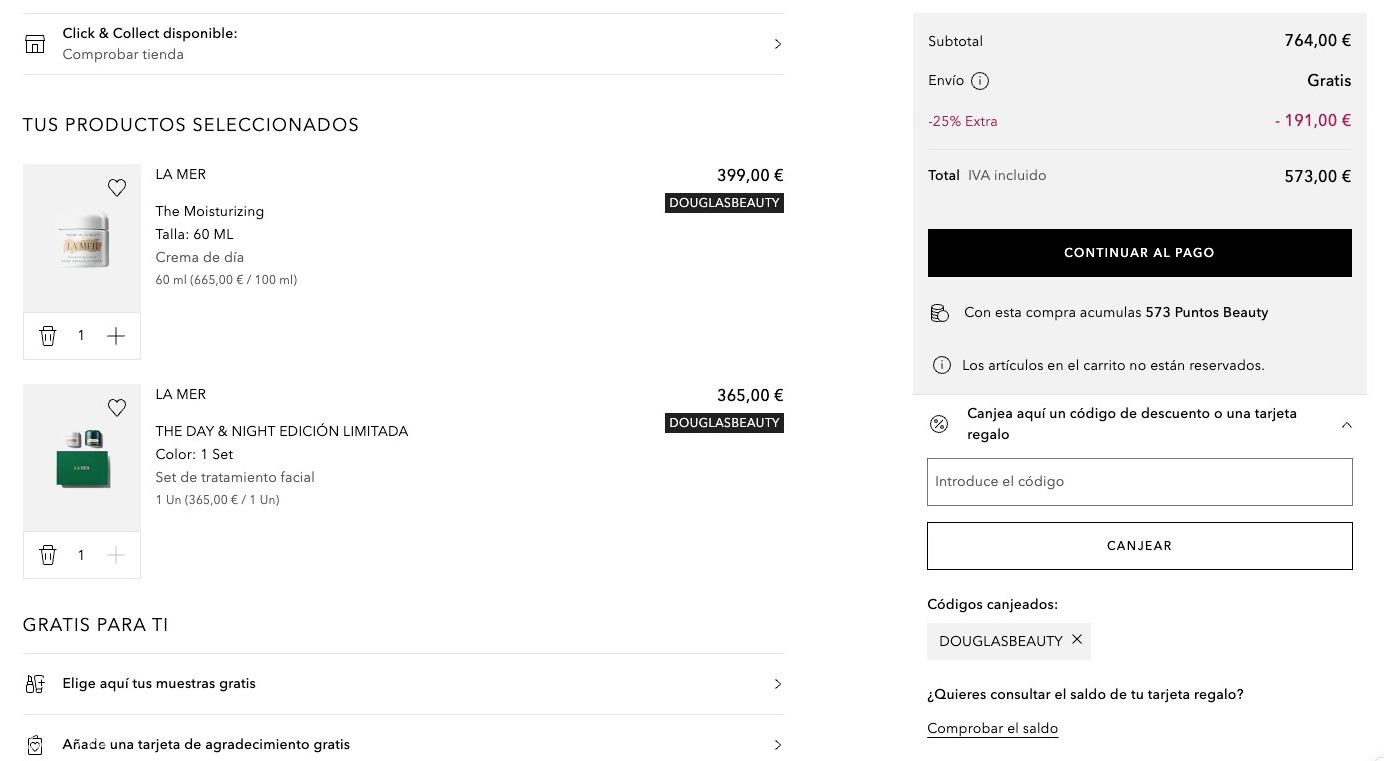Screen dimensions: 1384x761
Task: Focus the discount code input field
Action: point(1139,482)
